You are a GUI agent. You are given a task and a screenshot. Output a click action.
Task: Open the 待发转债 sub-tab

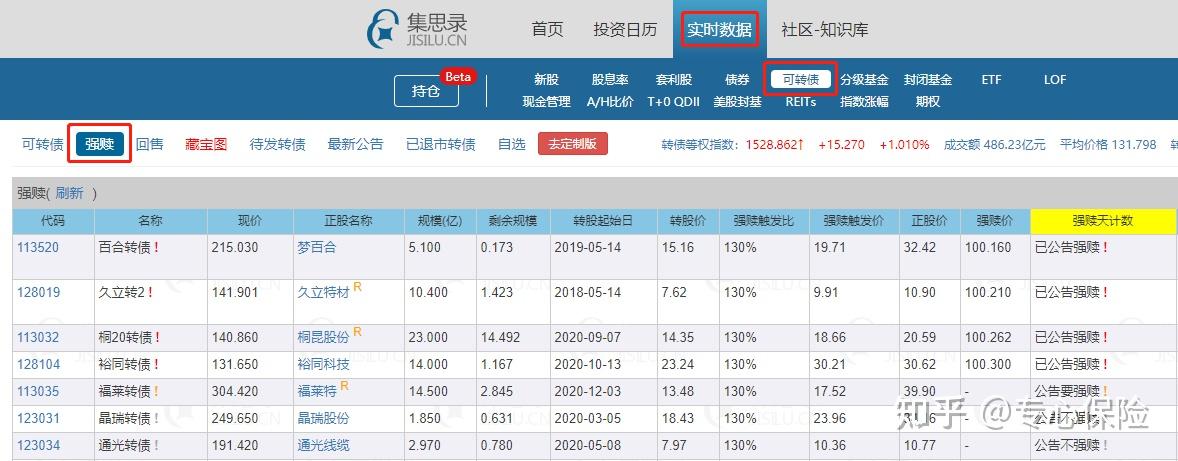pos(277,144)
